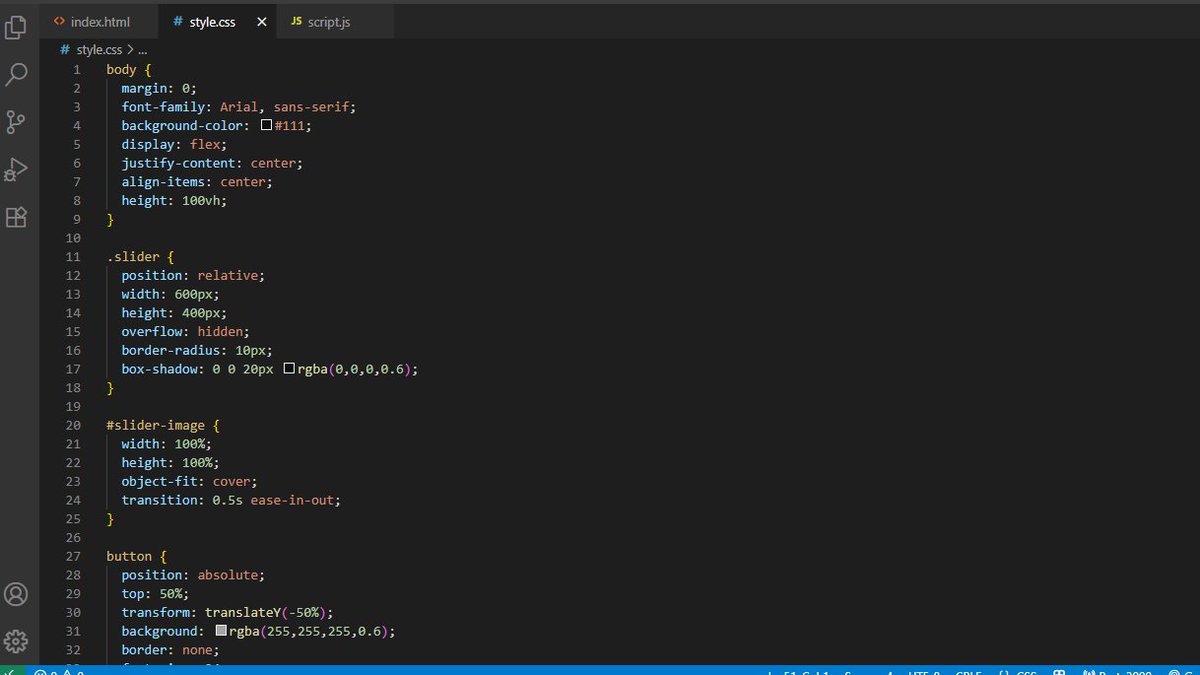
Task: Open the Manage gear menu
Action: tap(16, 641)
